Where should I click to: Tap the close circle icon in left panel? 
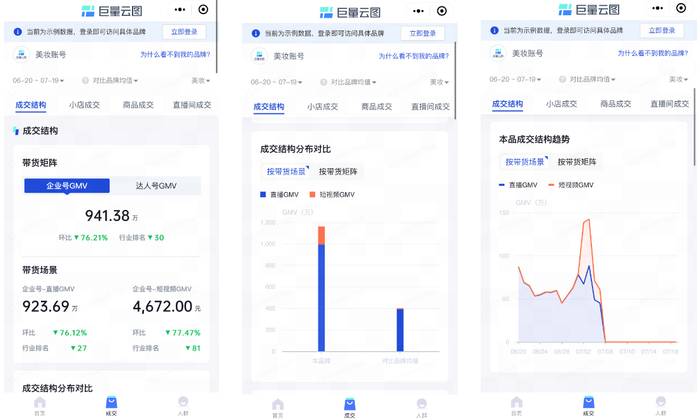[203, 9]
